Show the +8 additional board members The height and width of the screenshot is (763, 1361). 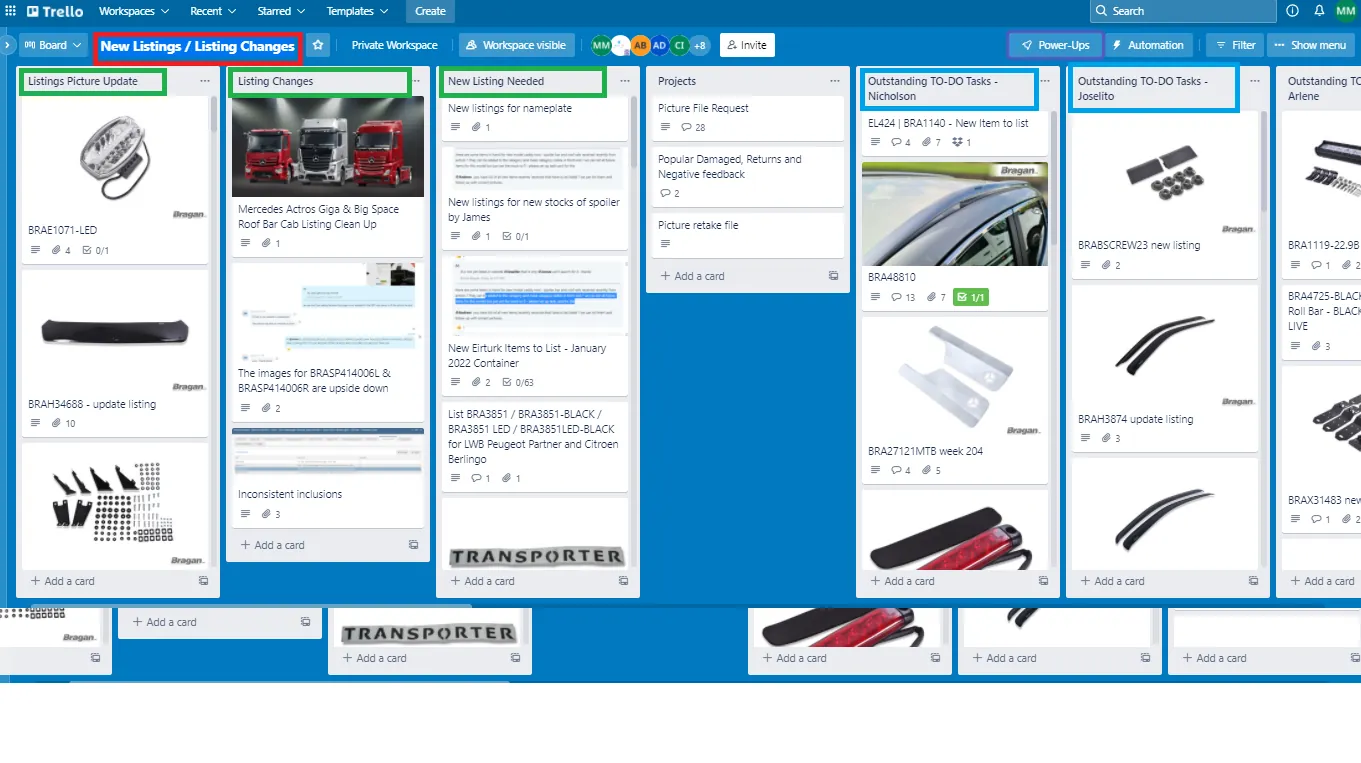pyautogui.click(x=700, y=45)
